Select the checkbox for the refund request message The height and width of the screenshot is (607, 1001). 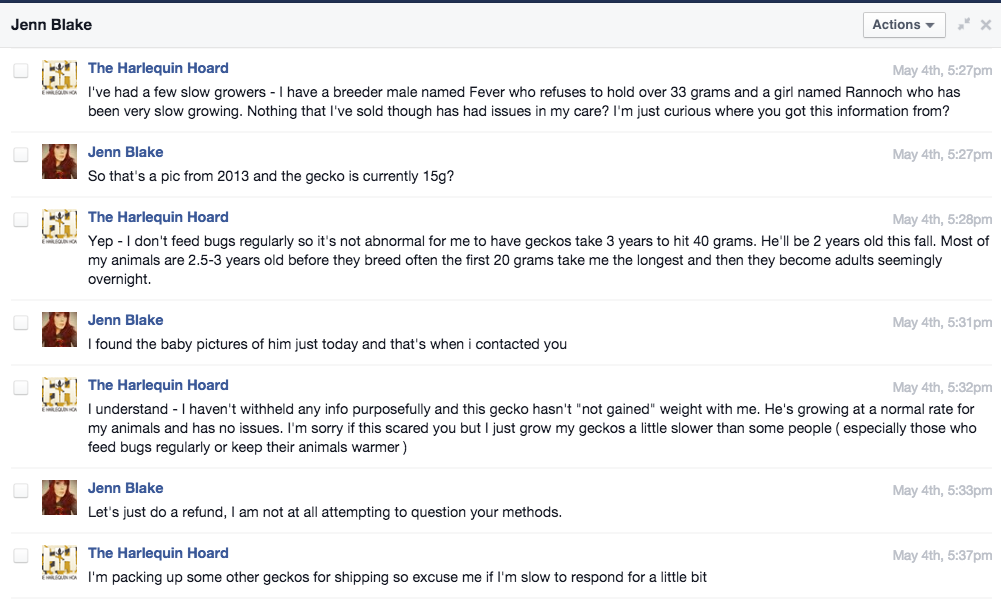pyautogui.click(x=21, y=490)
